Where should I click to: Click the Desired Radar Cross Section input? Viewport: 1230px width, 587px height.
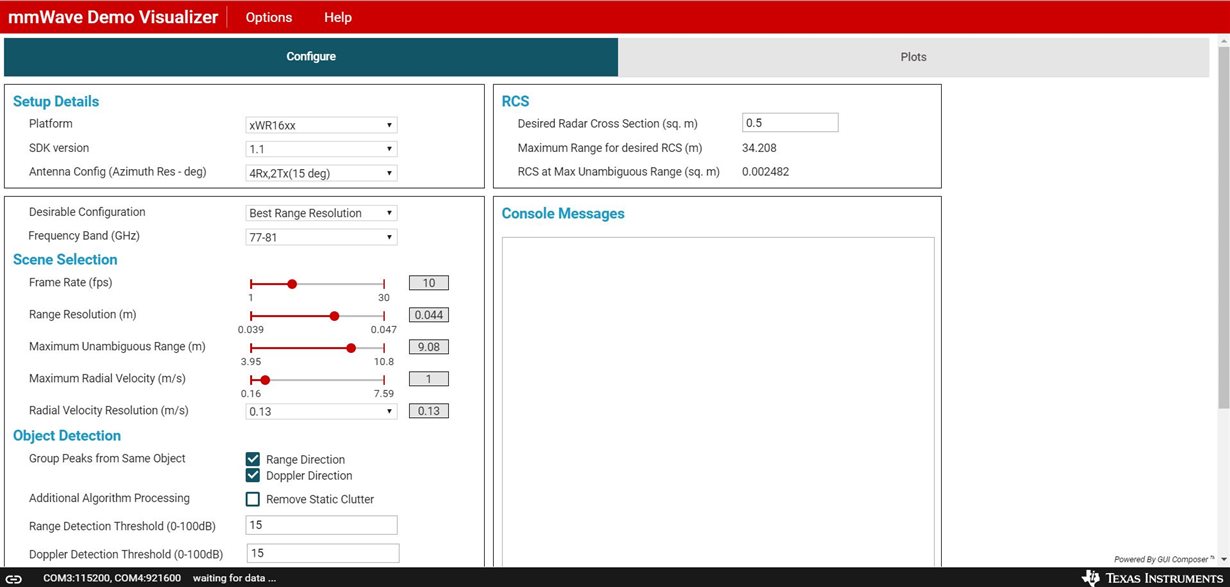click(790, 122)
